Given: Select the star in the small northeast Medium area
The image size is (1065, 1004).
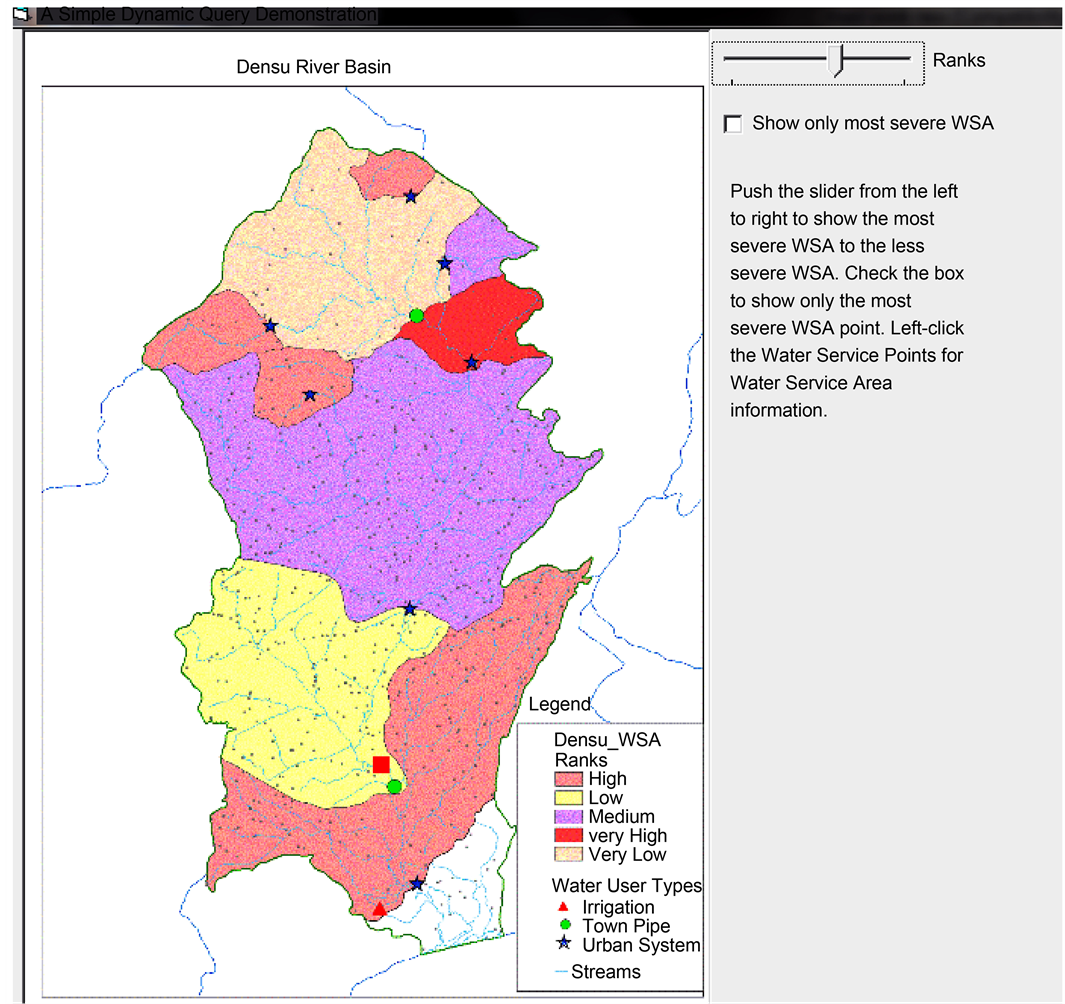Looking at the screenshot, I should [445, 263].
